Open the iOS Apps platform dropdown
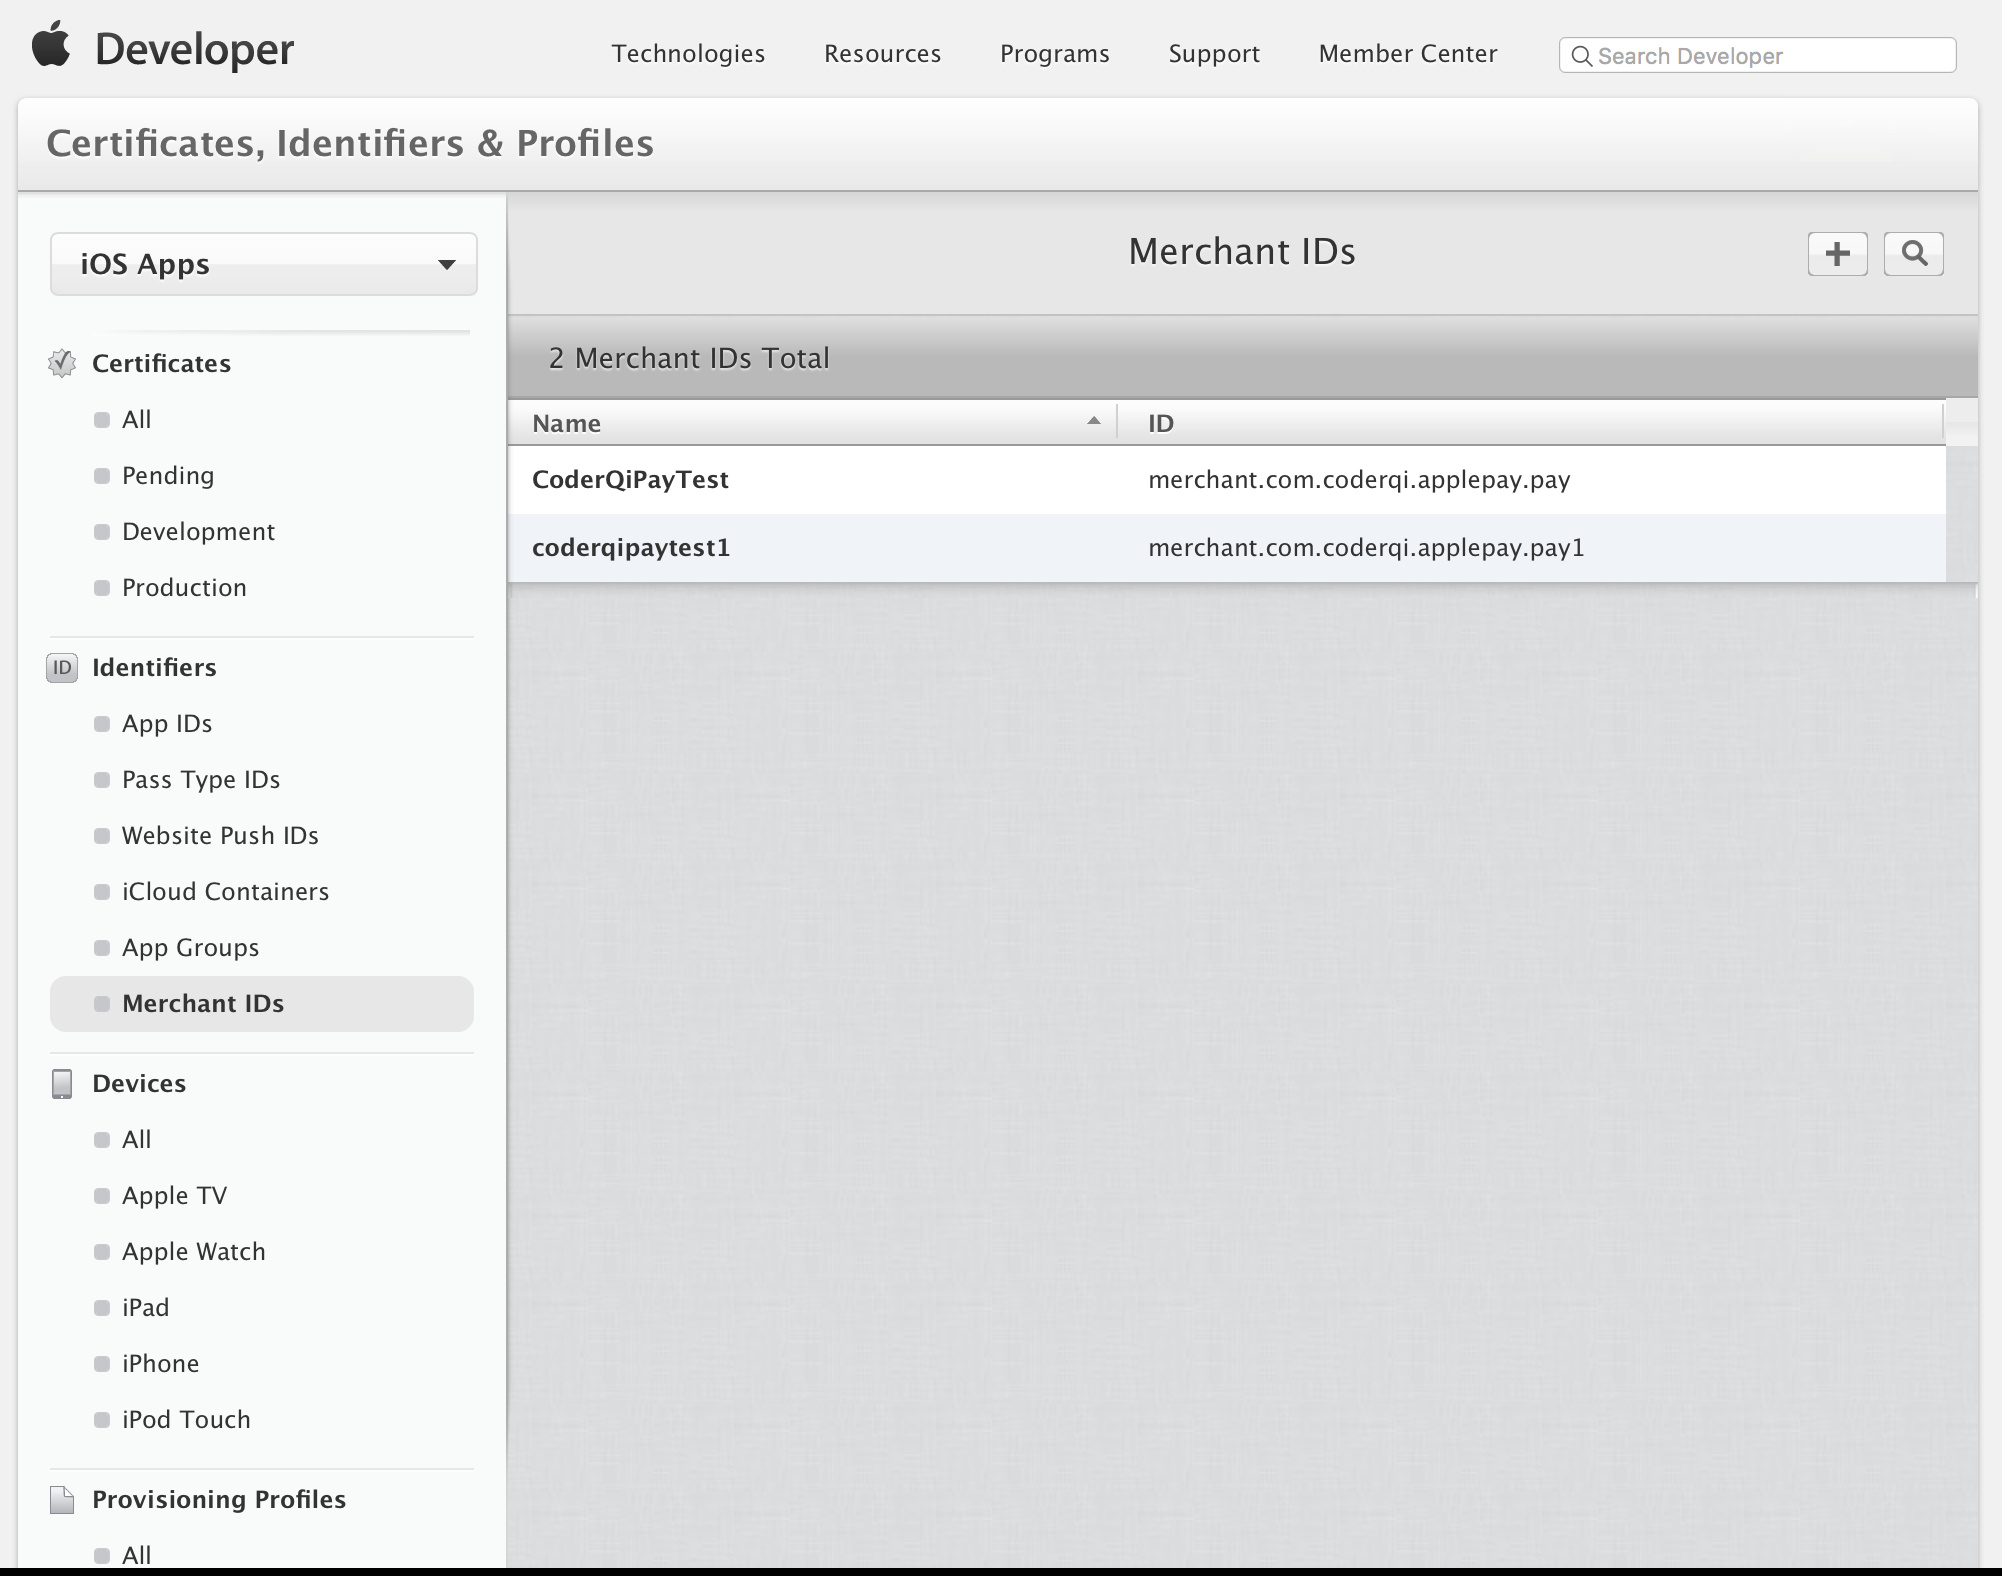 [264, 264]
